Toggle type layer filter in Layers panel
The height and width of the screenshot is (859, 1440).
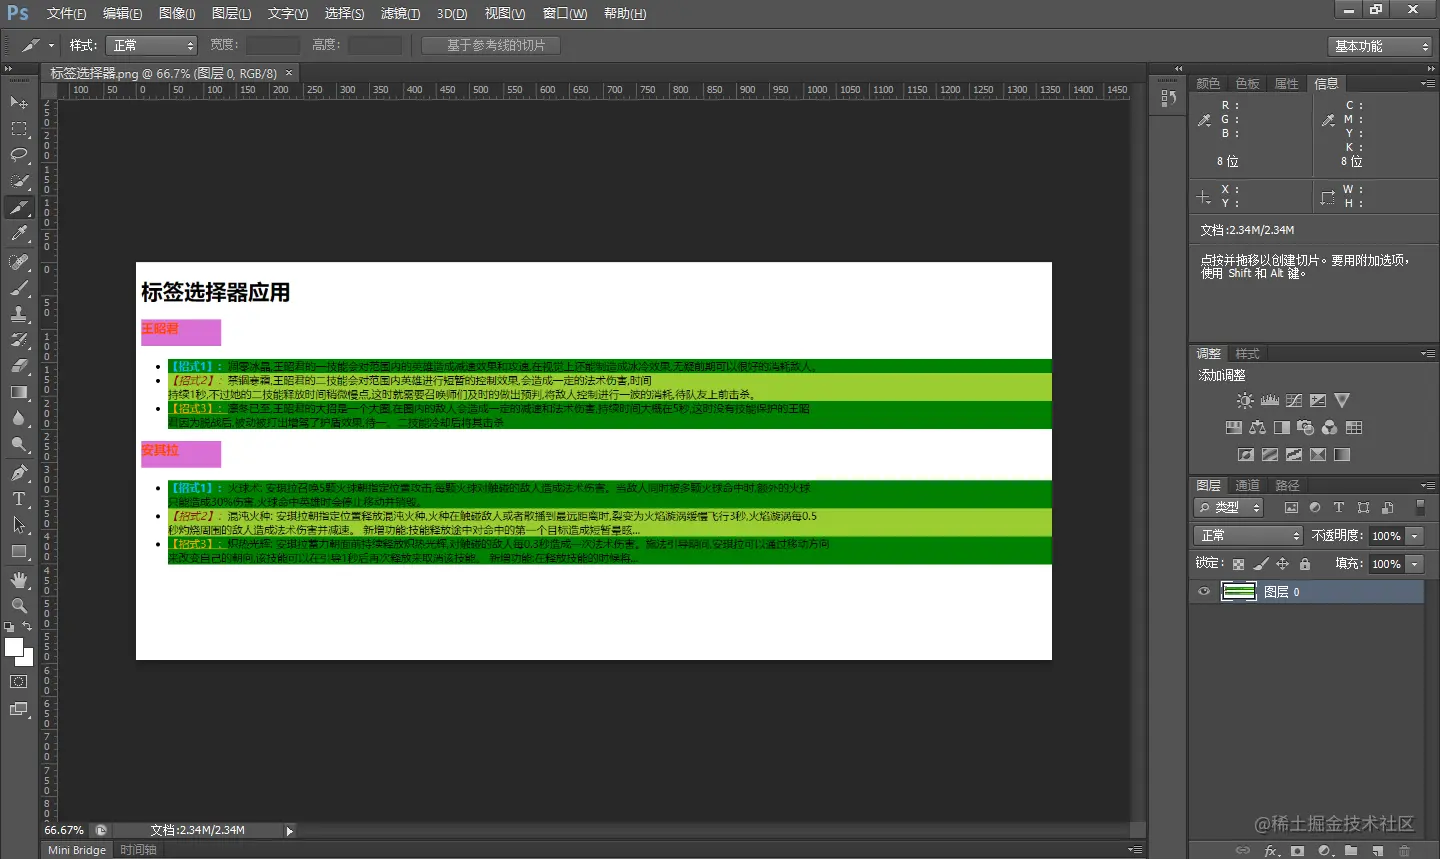[1339, 508]
